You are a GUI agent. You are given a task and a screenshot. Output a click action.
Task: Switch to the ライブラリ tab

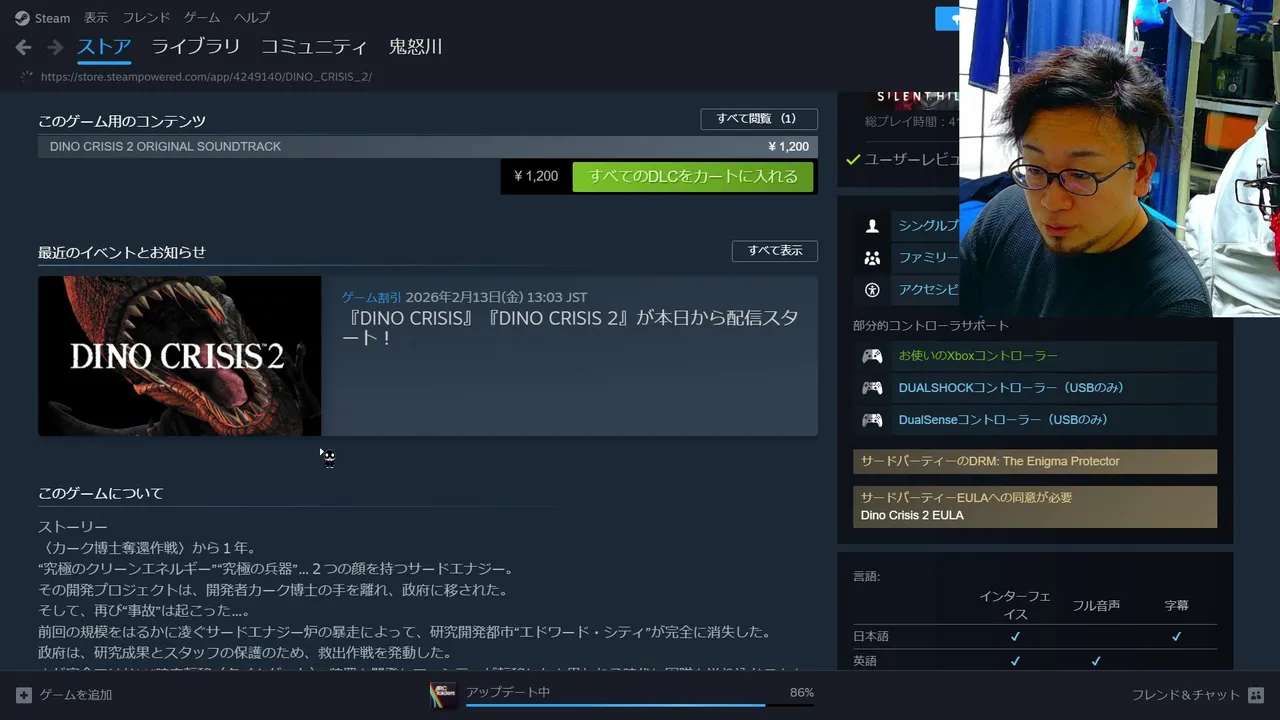pos(196,47)
